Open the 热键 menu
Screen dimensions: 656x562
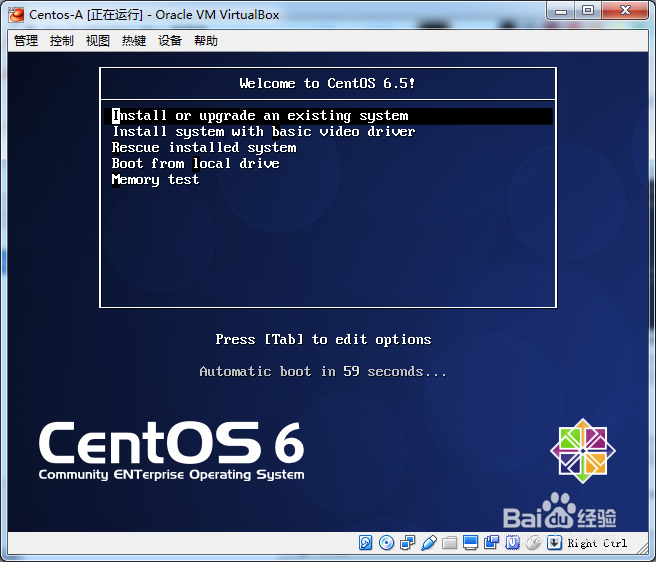pyautogui.click(x=134, y=41)
